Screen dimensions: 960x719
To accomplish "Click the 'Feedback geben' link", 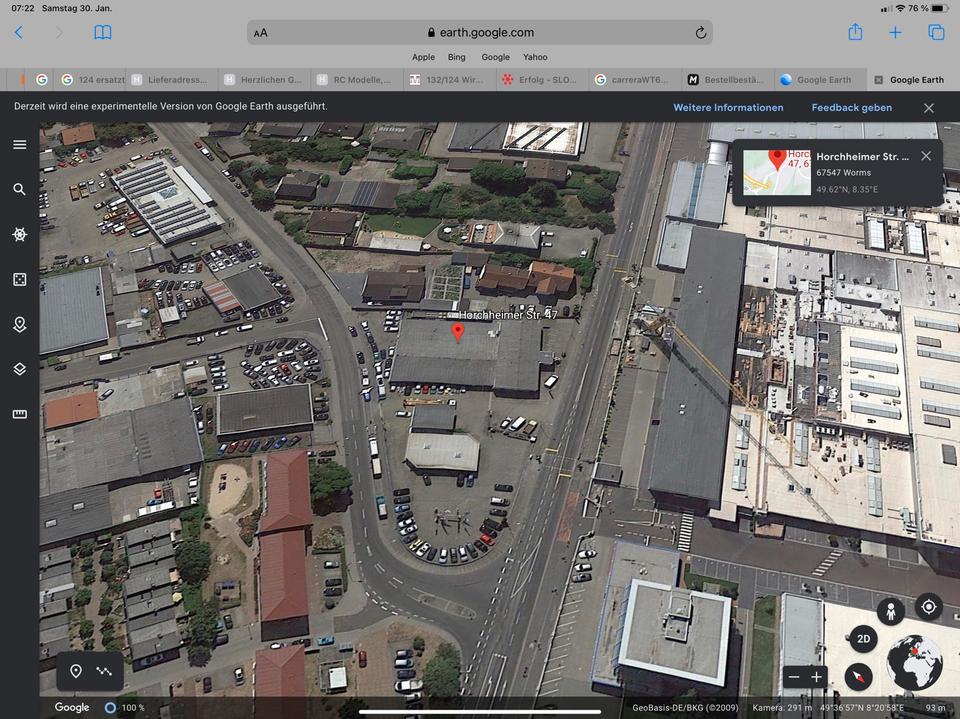I will pos(851,107).
